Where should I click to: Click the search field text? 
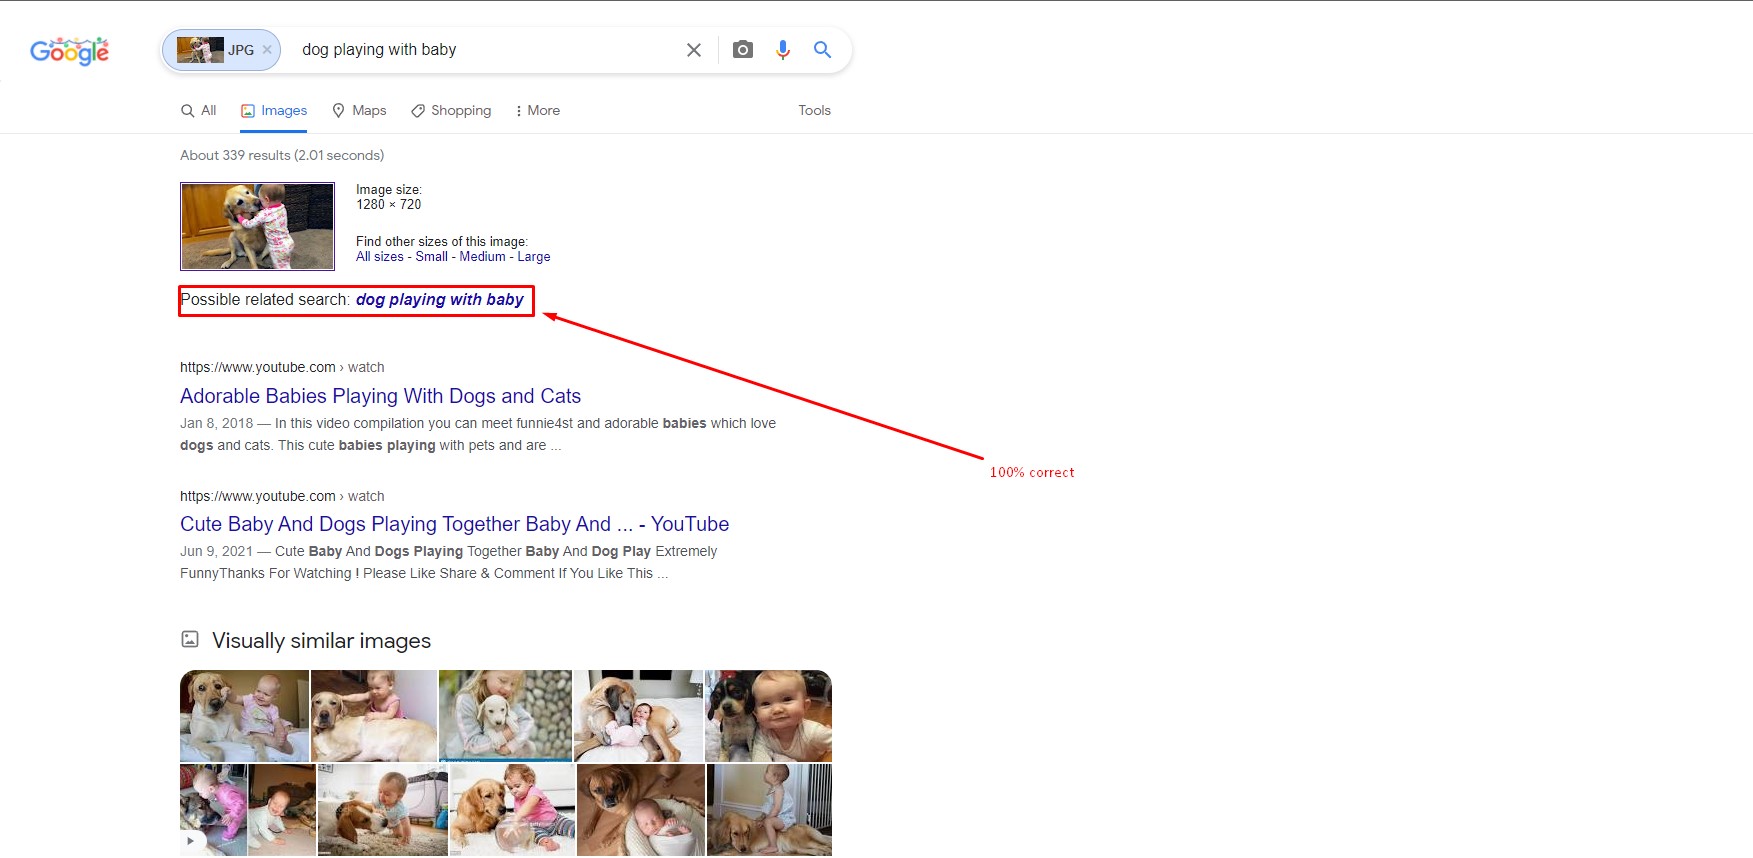click(x=379, y=50)
